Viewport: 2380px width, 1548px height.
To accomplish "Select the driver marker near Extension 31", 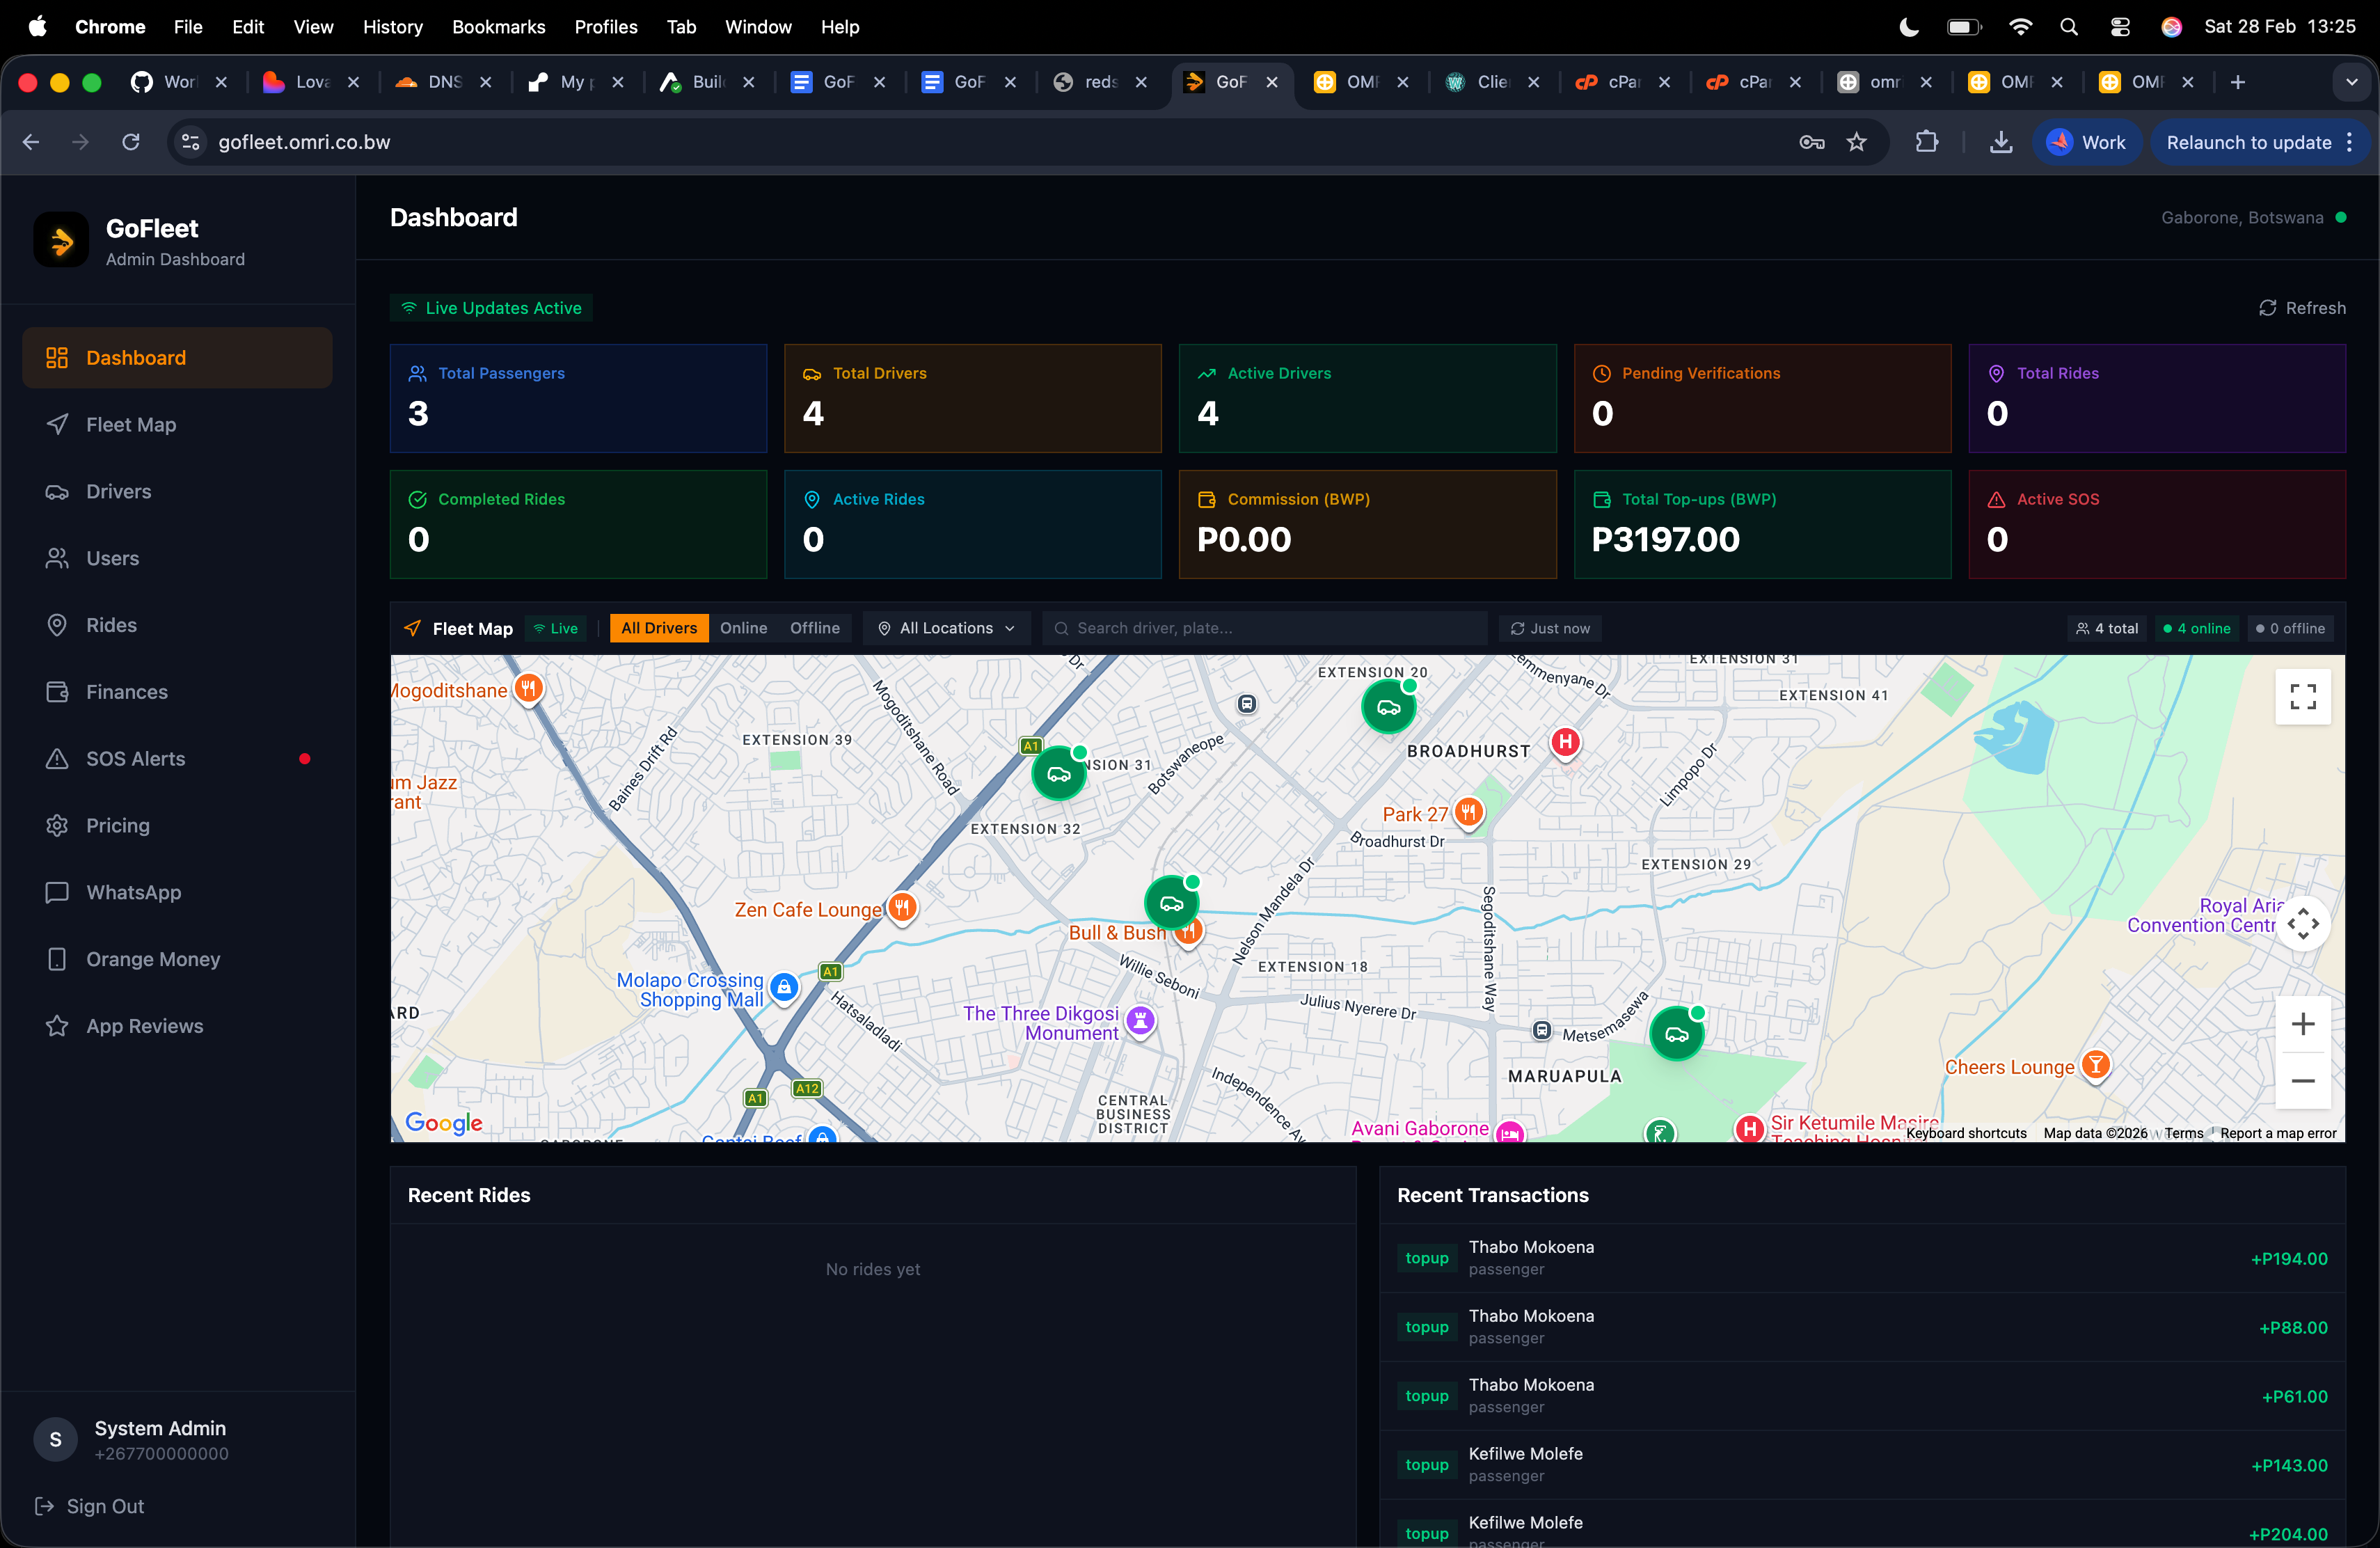I will [1059, 774].
